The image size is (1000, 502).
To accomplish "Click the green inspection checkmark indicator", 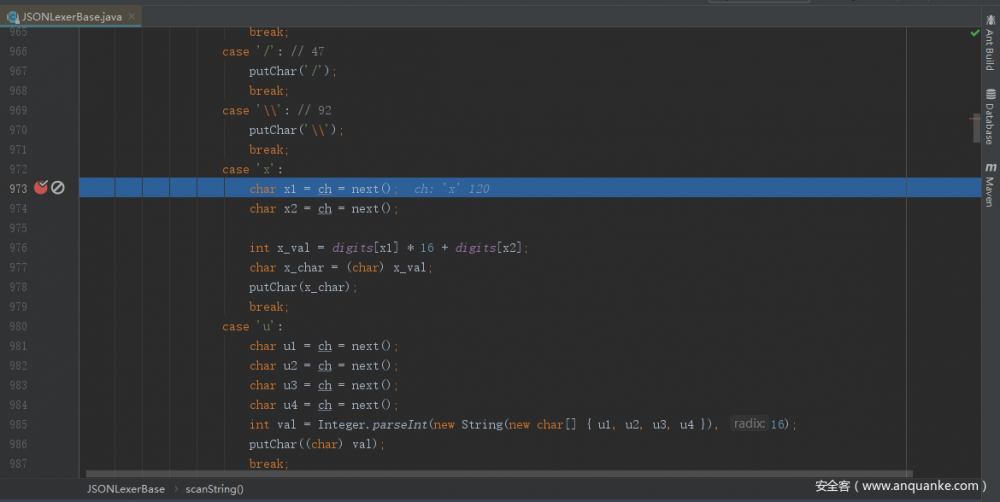I will click(974, 33).
